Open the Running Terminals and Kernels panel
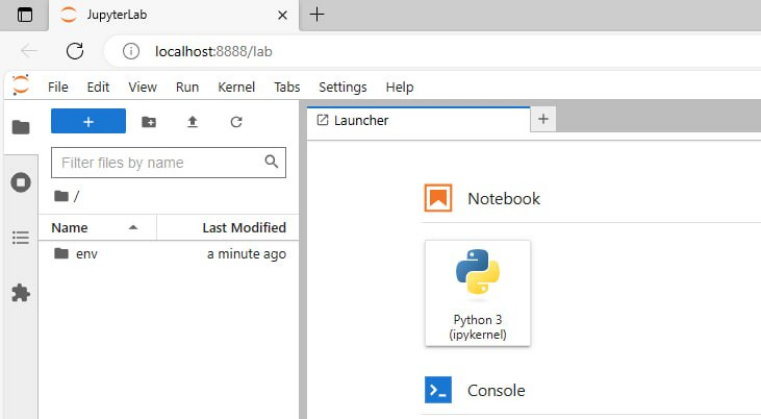Image resolution: width=761 pixels, height=419 pixels. [21, 183]
